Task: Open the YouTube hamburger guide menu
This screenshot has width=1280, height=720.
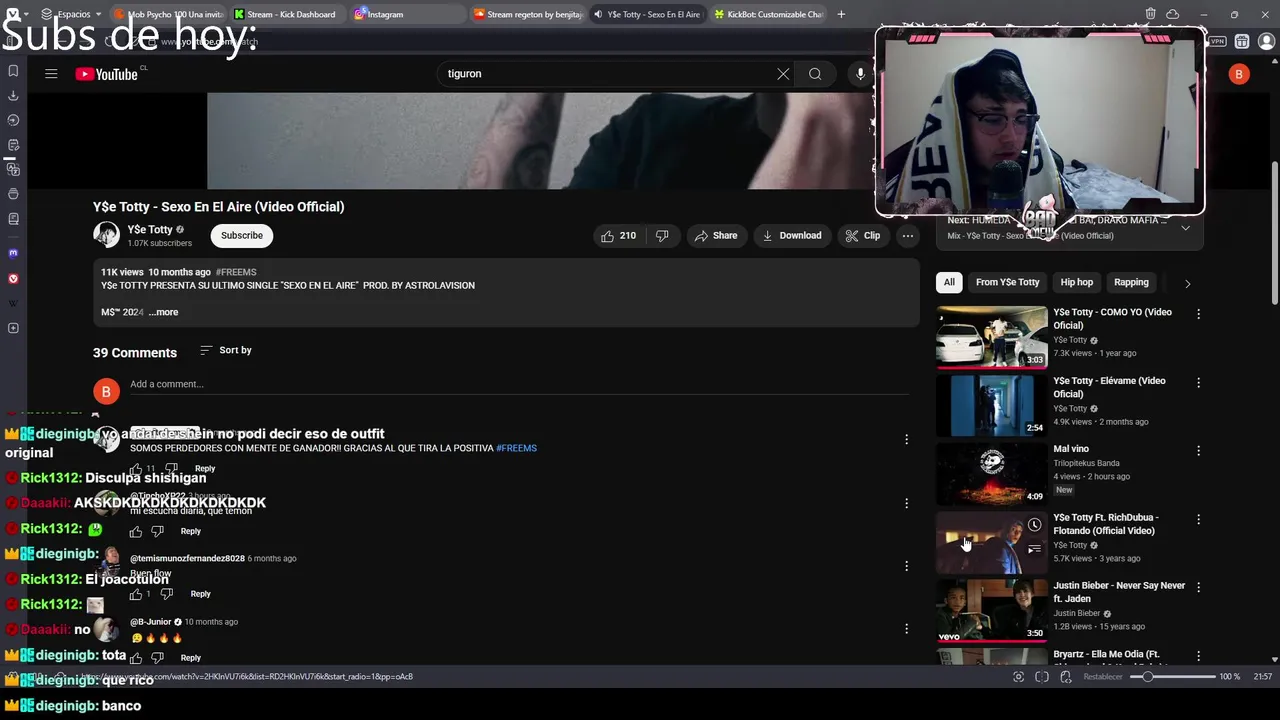Action: click(51, 74)
